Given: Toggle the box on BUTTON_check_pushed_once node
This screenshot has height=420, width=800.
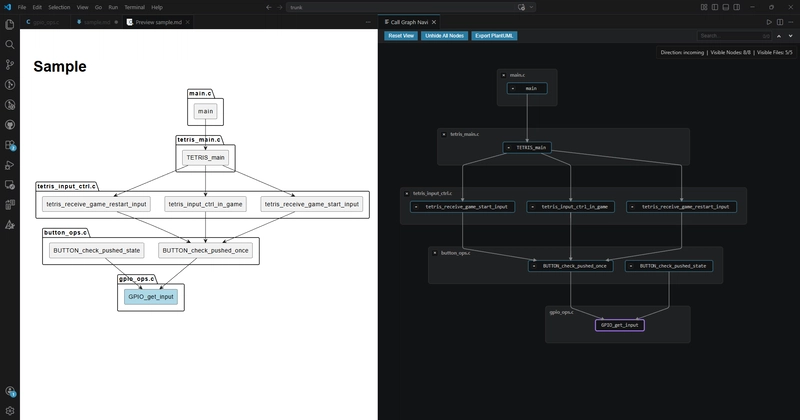Looking at the screenshot, I should (534, 266).
